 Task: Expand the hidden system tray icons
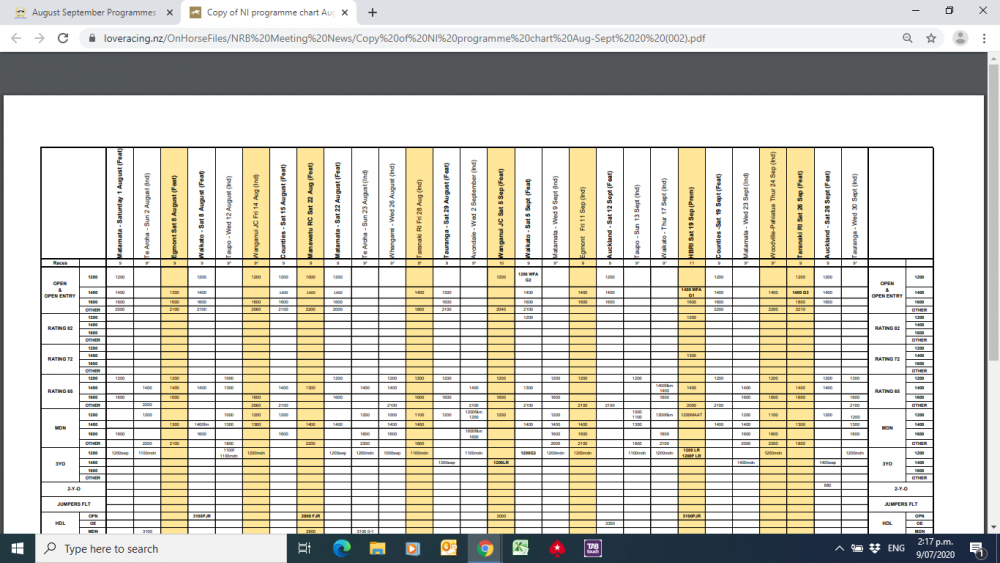click(x=838, y=548)
